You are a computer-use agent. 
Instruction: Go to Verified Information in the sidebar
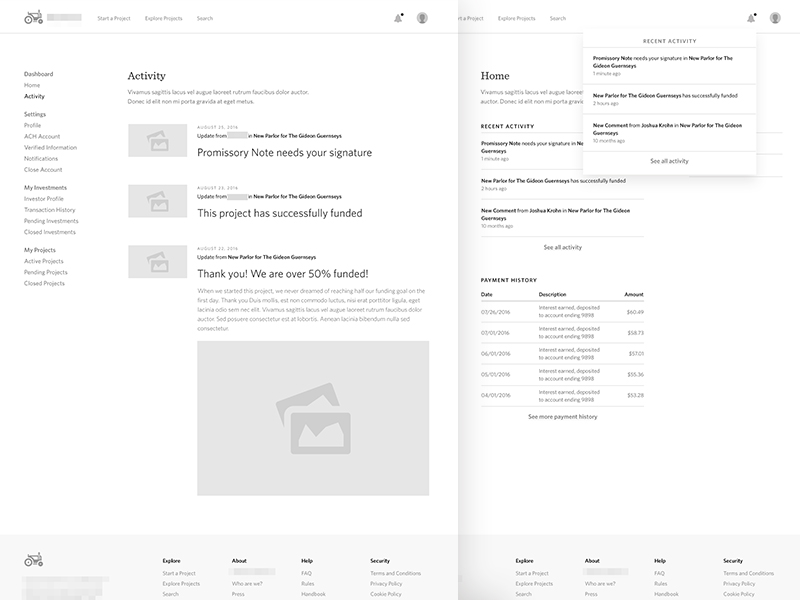pos(50,147)
